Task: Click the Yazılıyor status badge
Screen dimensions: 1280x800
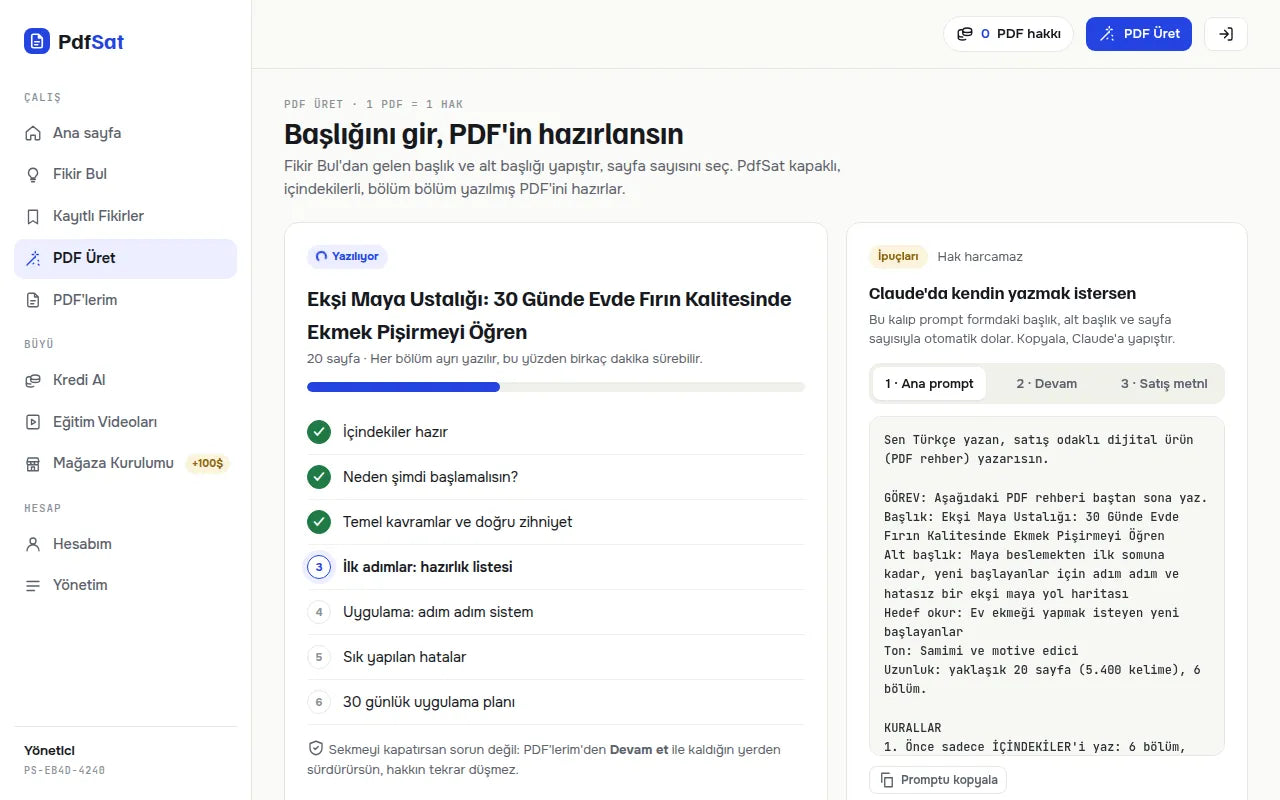Action: coord(347,257)
